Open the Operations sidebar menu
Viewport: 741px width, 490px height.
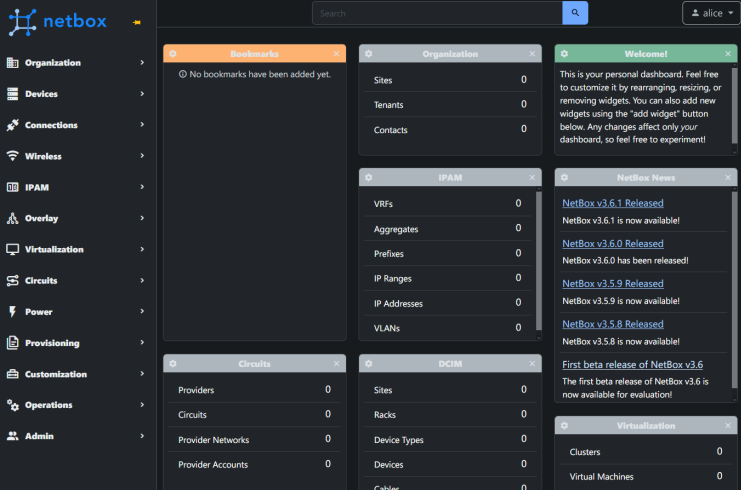(76, 405)
